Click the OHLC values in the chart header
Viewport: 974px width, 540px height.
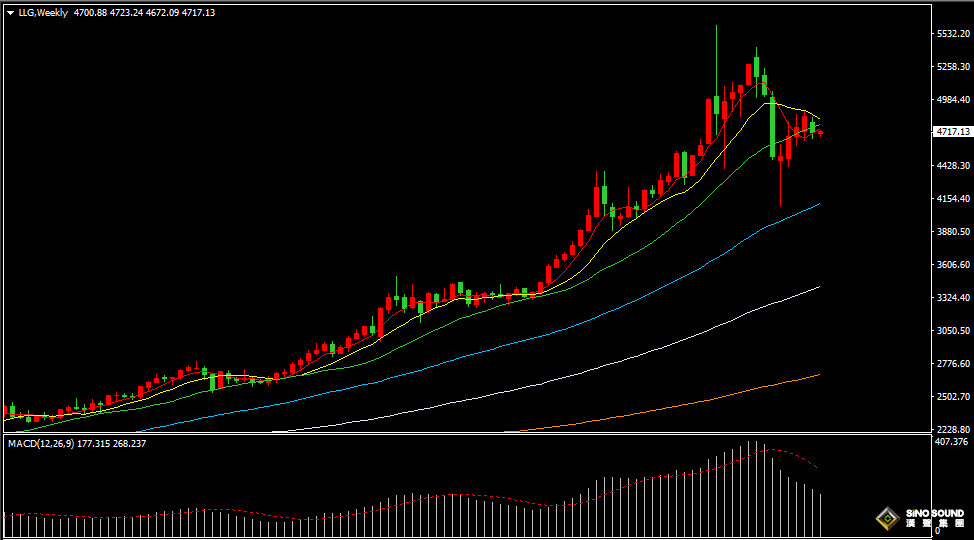pyautogui.click(x=144, y=13)
